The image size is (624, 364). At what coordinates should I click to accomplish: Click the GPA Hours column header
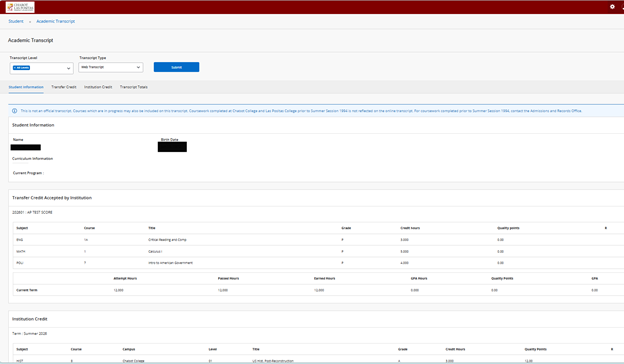point(419,278)
